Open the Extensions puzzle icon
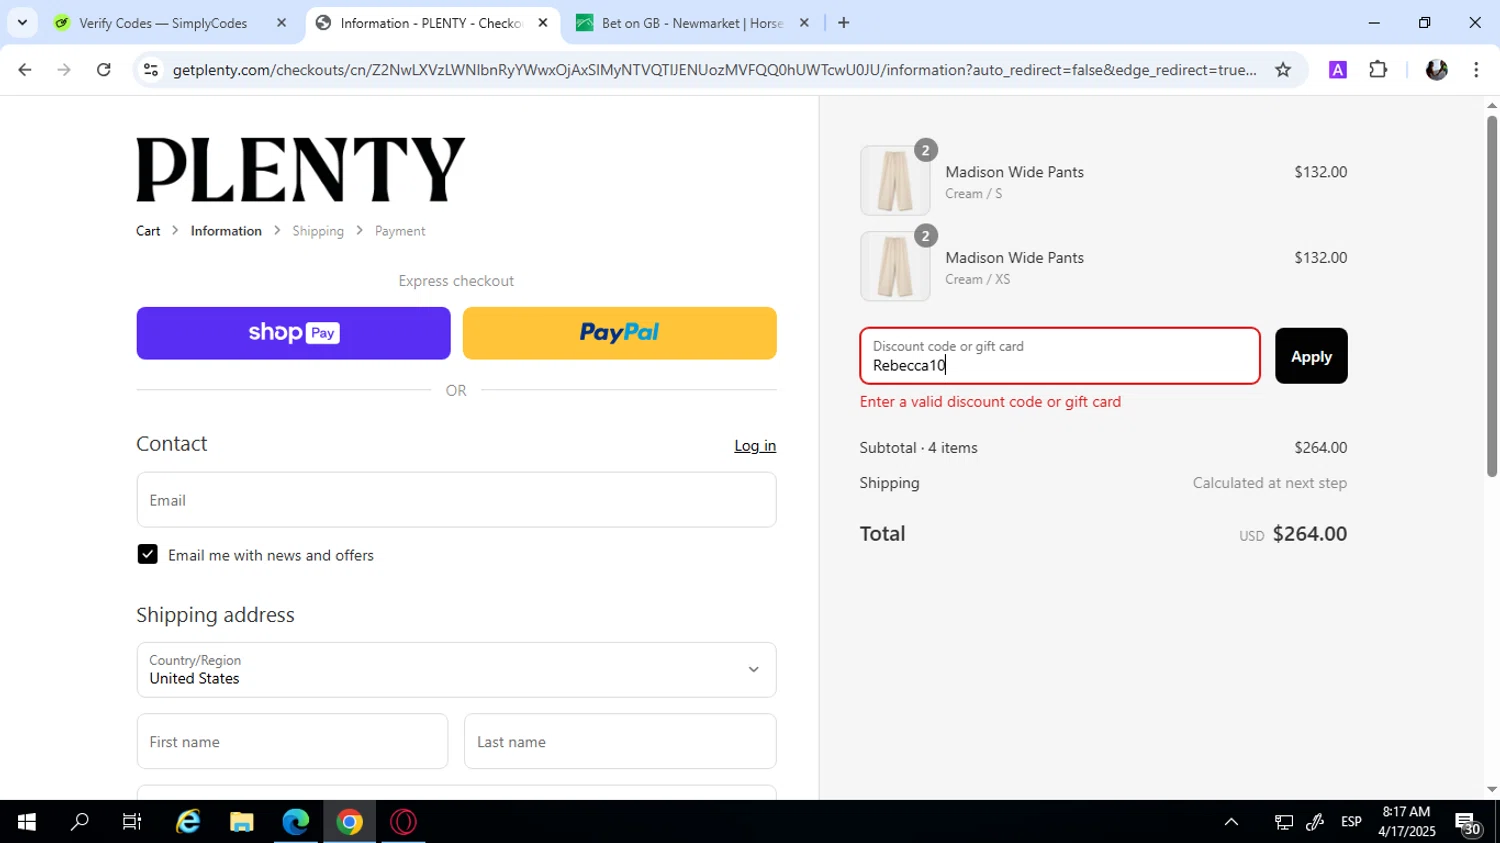This screenshot has width=1500, height=843. 1378,70
